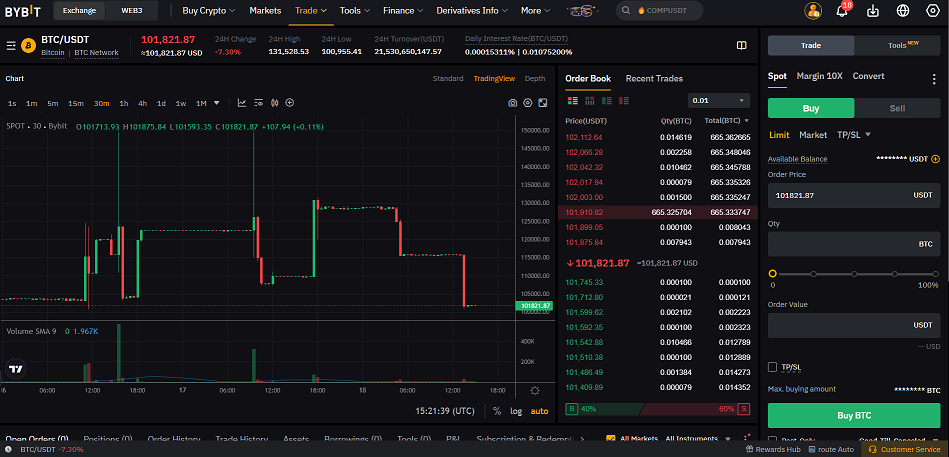949x457 pixels.
Task: Open the Rewards Hub link
Action: pyautogui.click(x=773, y=449)
